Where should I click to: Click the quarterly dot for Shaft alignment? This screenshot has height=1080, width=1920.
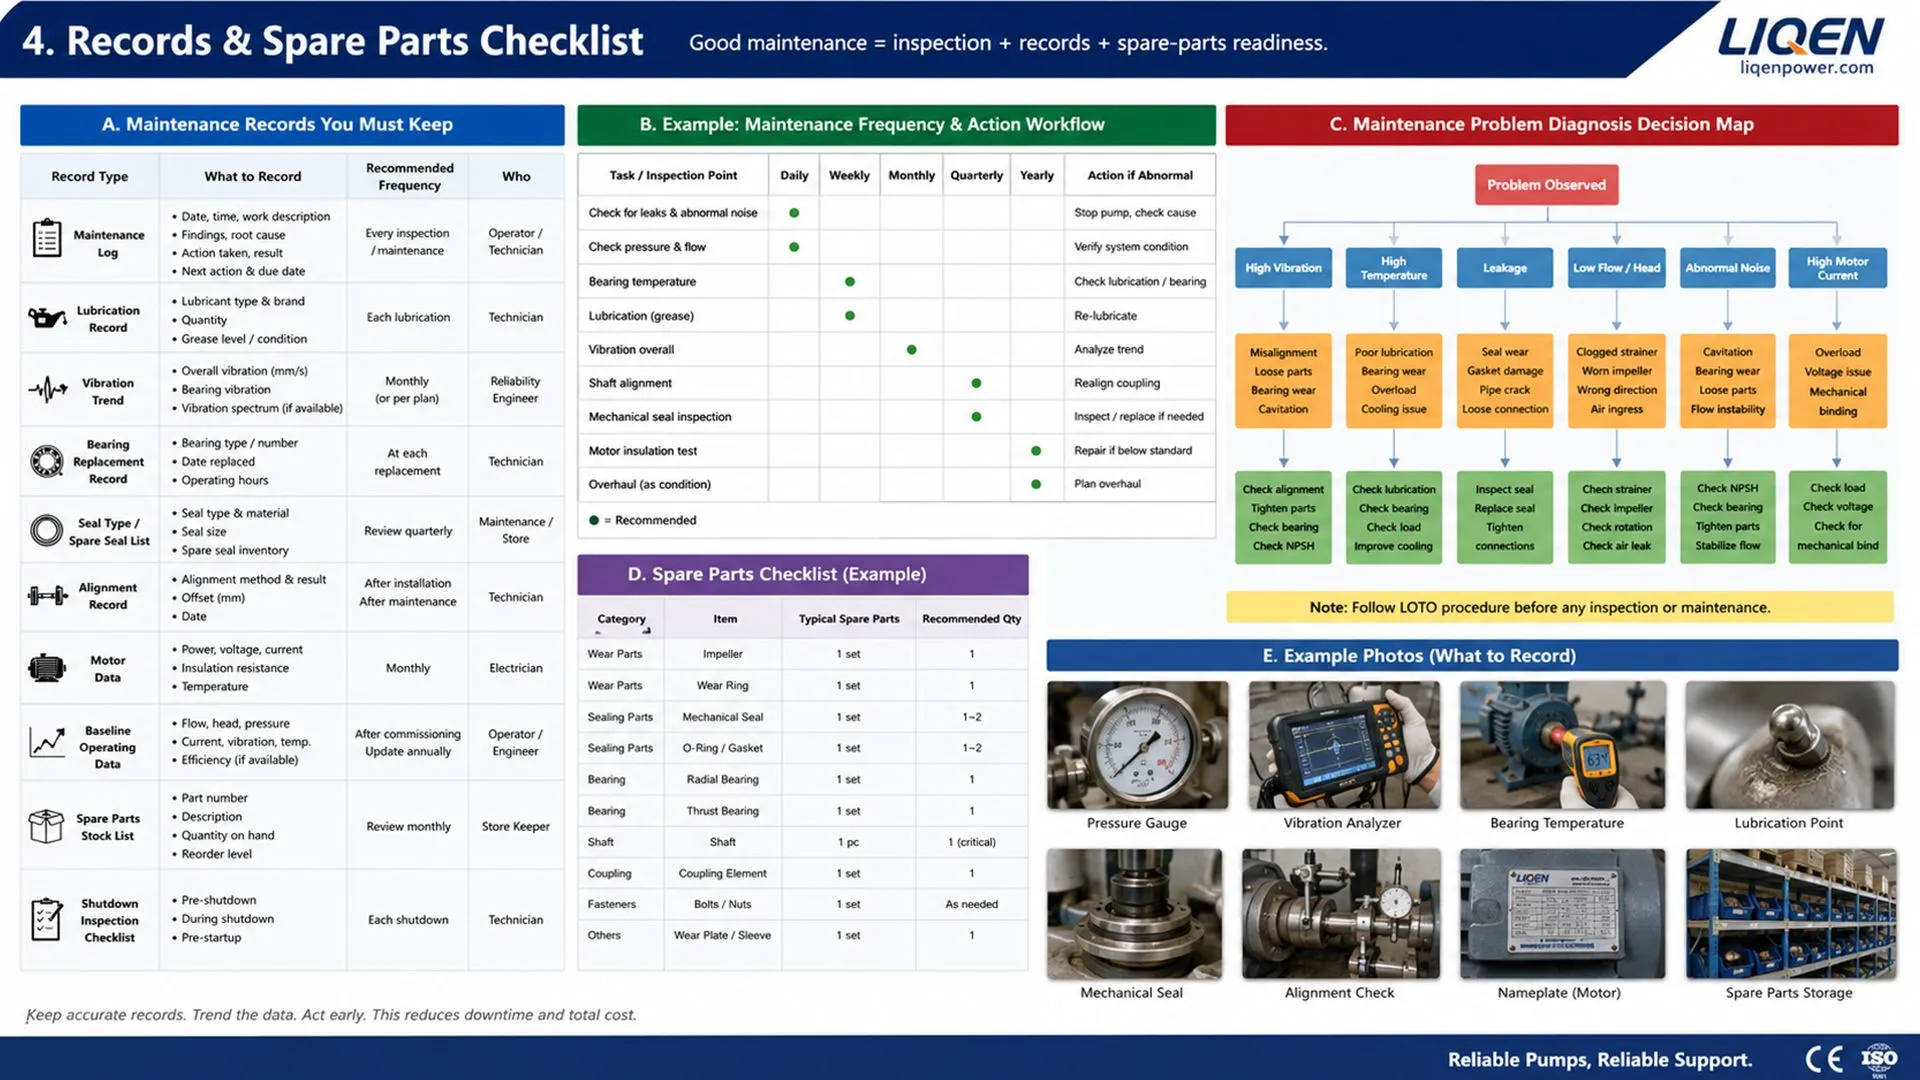[x=976, y=383]
